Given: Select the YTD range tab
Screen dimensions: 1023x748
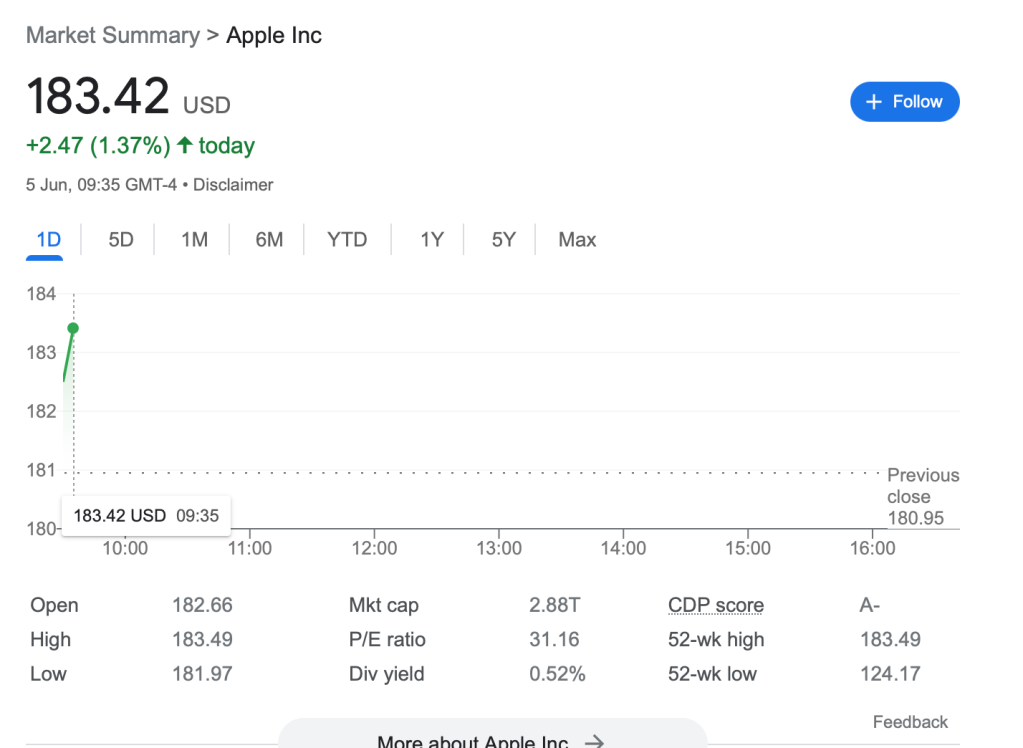Looking at the screenshot, I should pos(347,240).
